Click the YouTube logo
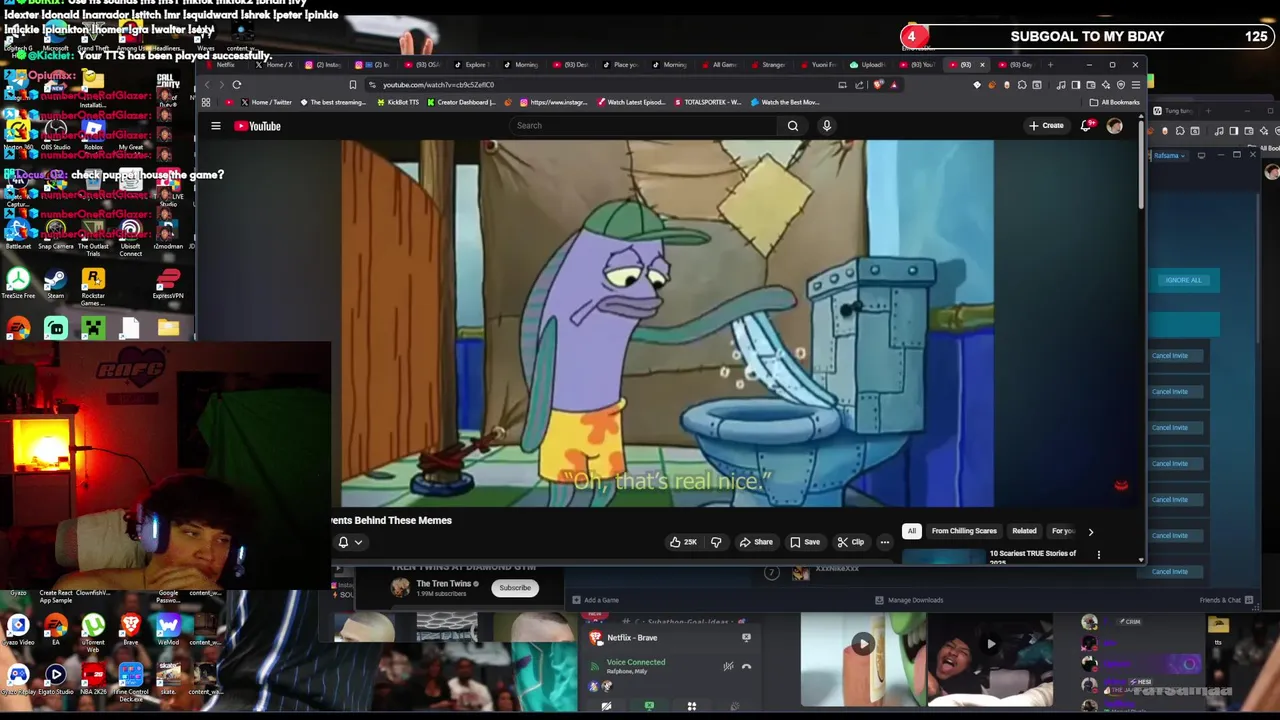The height and width of the screenshot is (720, 1280). pos(258,126)
